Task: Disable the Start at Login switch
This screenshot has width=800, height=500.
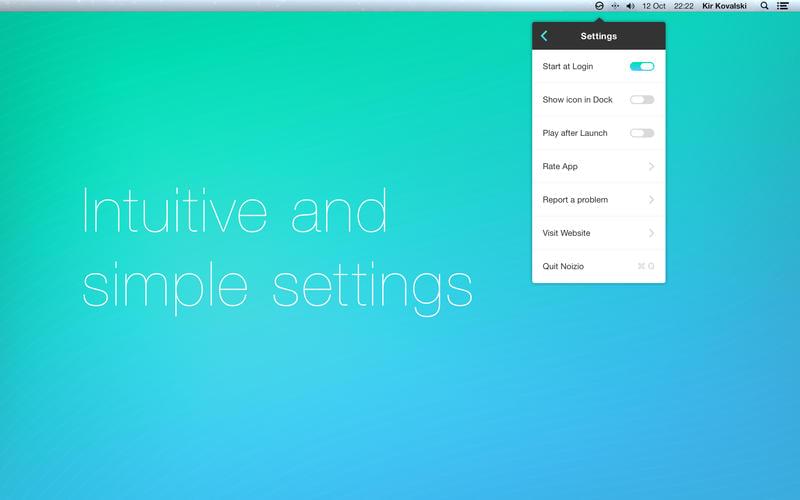Action: (642, 66)
